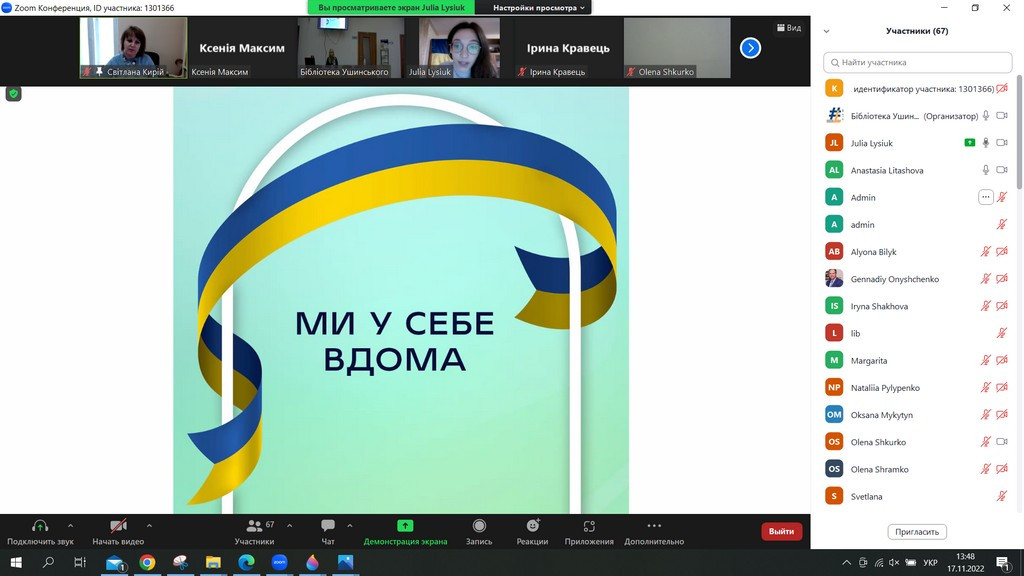Show next video thumbnails with the blue arrow
Image resolution: width=1024 pixels, height=576 pixels.
click(x=750, y=48)
